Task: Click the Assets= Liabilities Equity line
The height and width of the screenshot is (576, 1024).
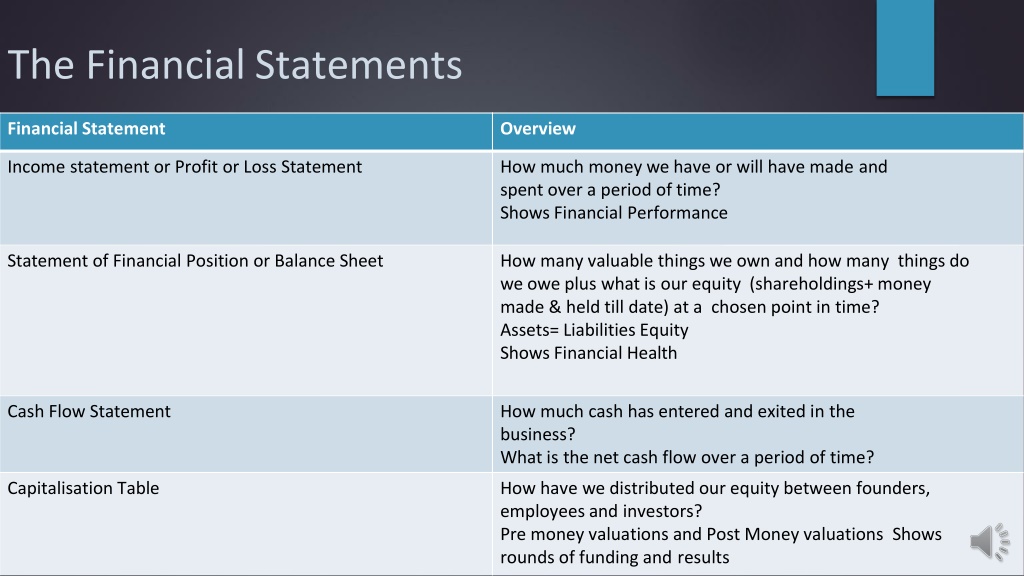Action: coord(594,330)
